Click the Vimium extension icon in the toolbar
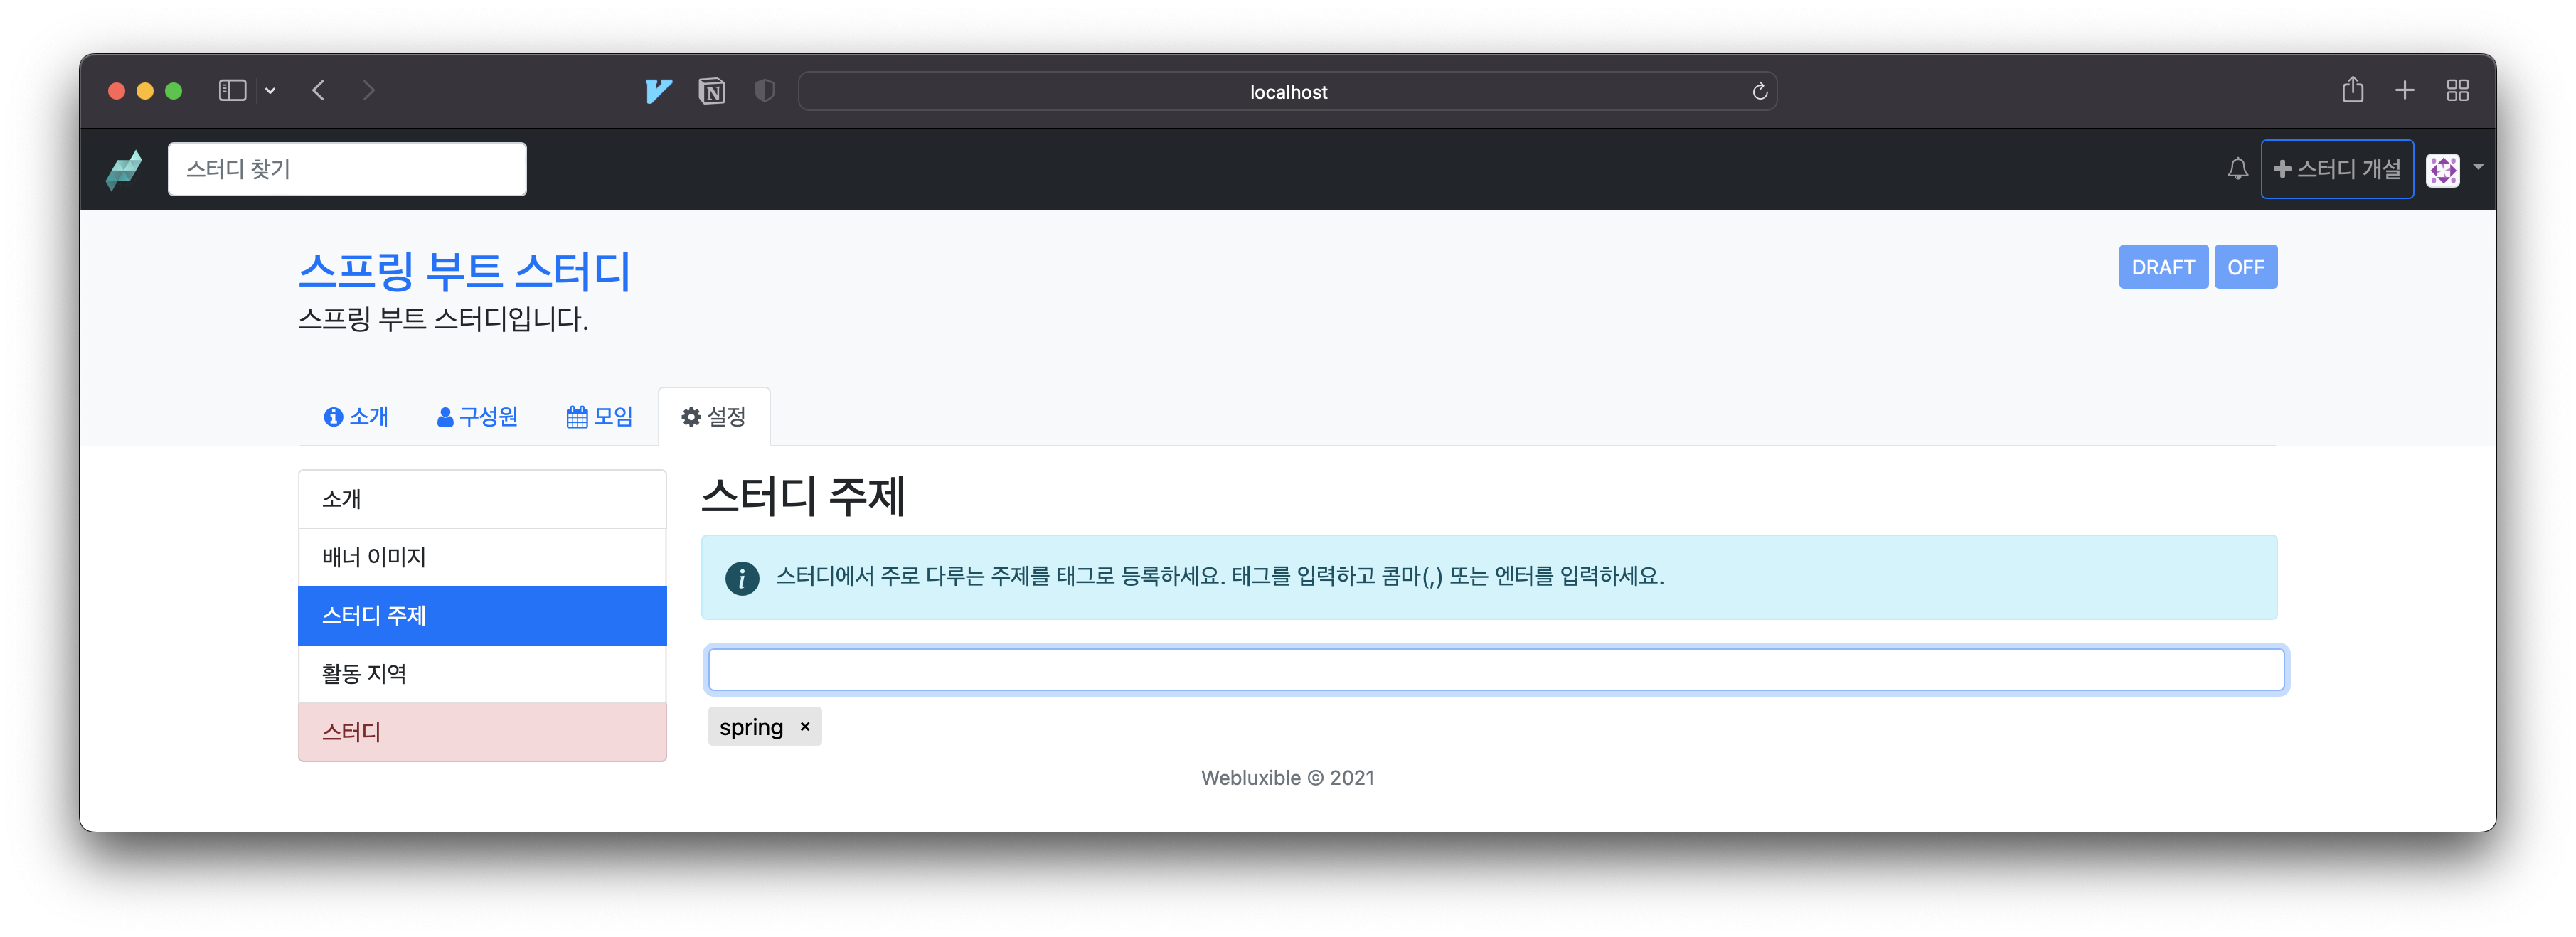This screenshot has width=2576, height=937. point(658,91)
